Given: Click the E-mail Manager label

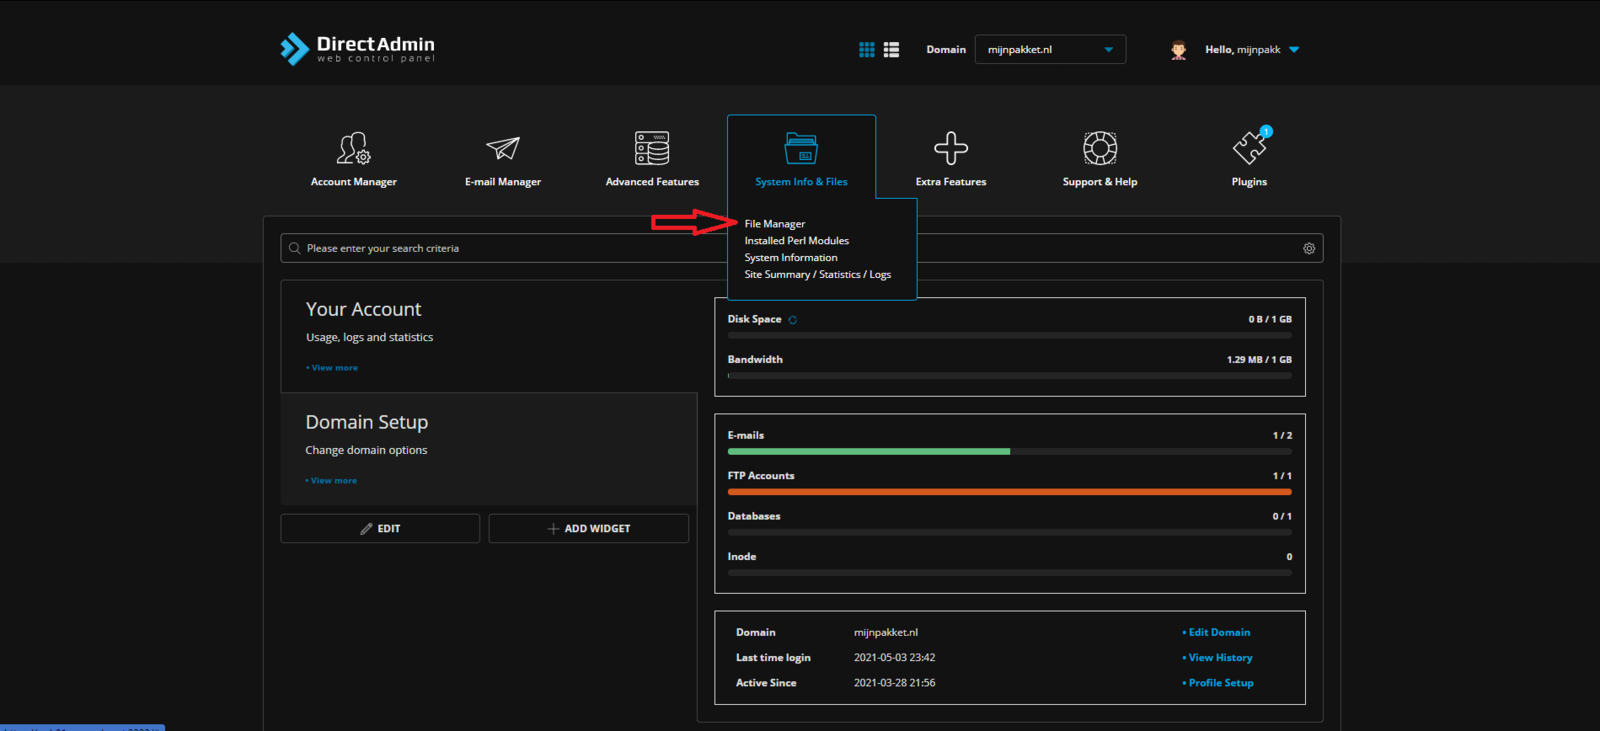Looking at the screenshot, I should (503, 182).
